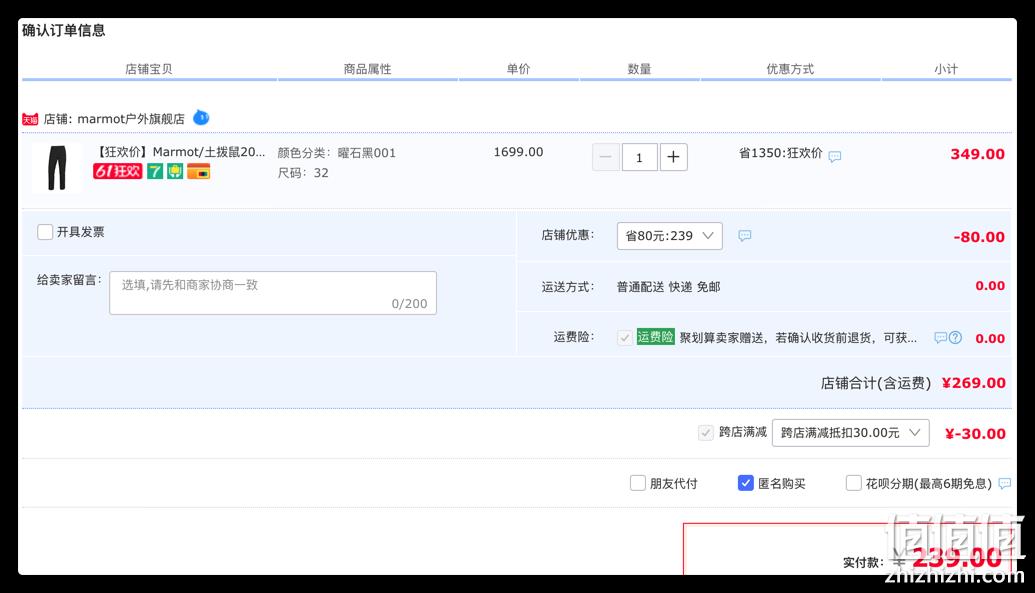Click the store total ¥269.00
This screenshot has width=1035, height=593.
(x=974, y=383)
